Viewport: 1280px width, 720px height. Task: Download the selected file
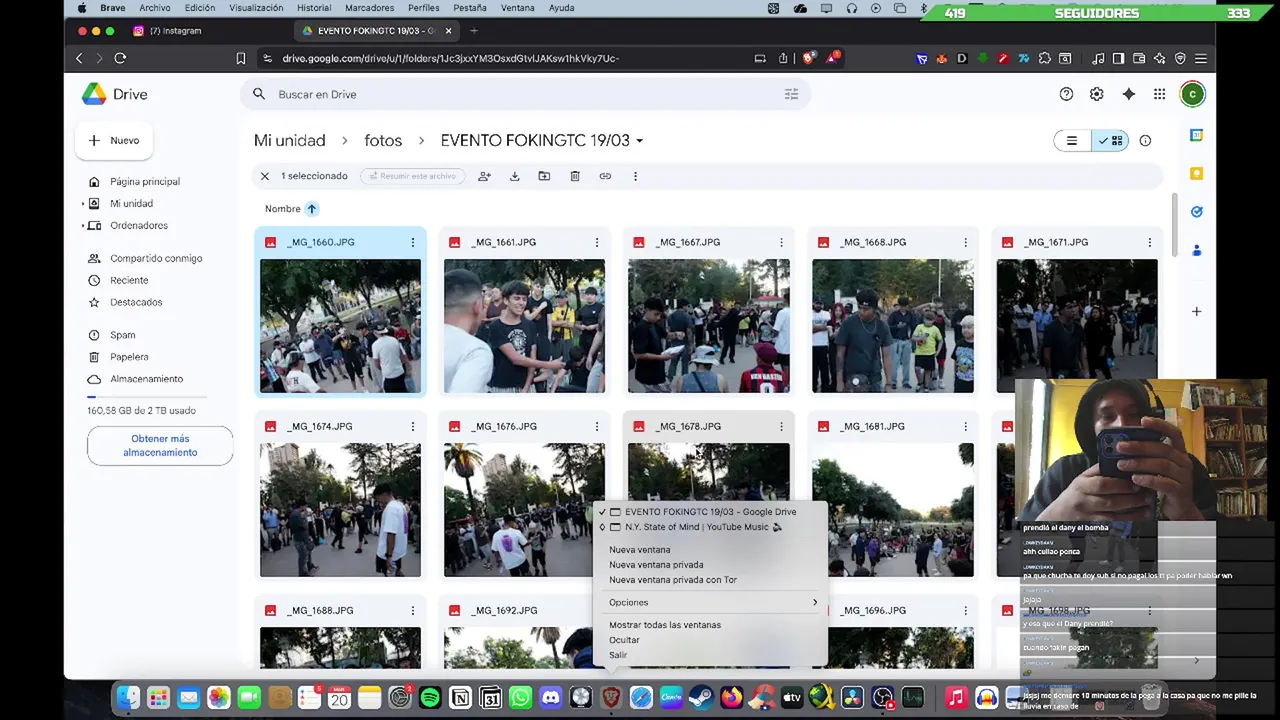click(x=514, y=176)
